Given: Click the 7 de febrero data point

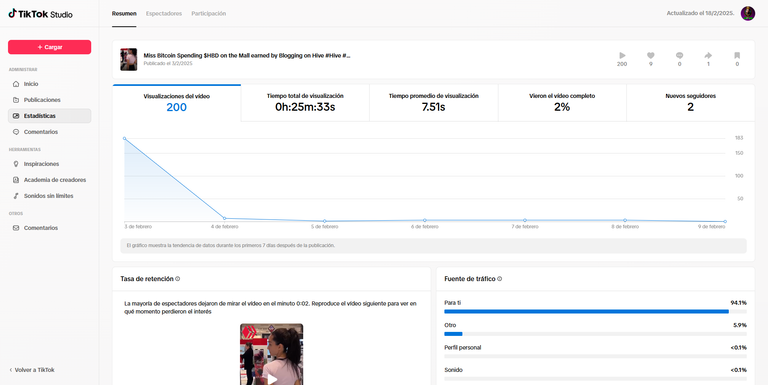Looking at the screenshot, I should tap(525, 220).
